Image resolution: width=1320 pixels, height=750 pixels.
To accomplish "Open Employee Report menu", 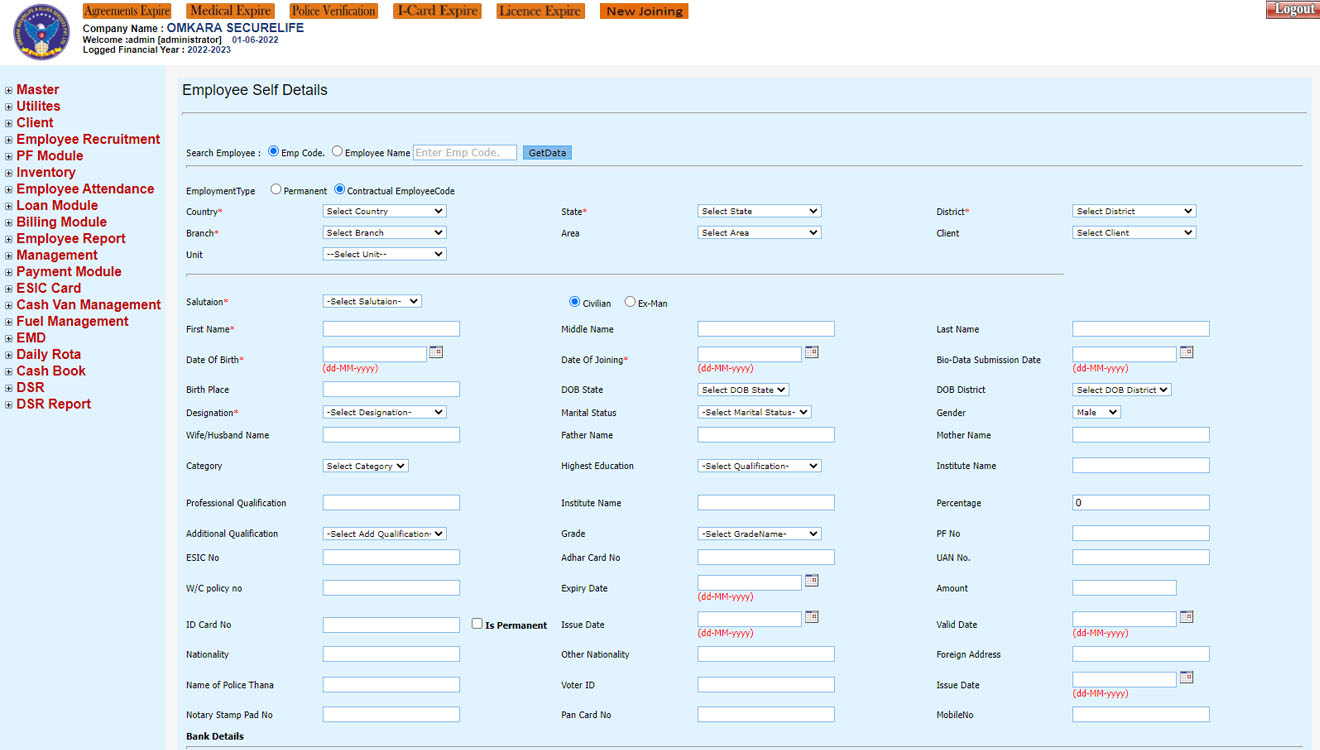I will point(71,239).
